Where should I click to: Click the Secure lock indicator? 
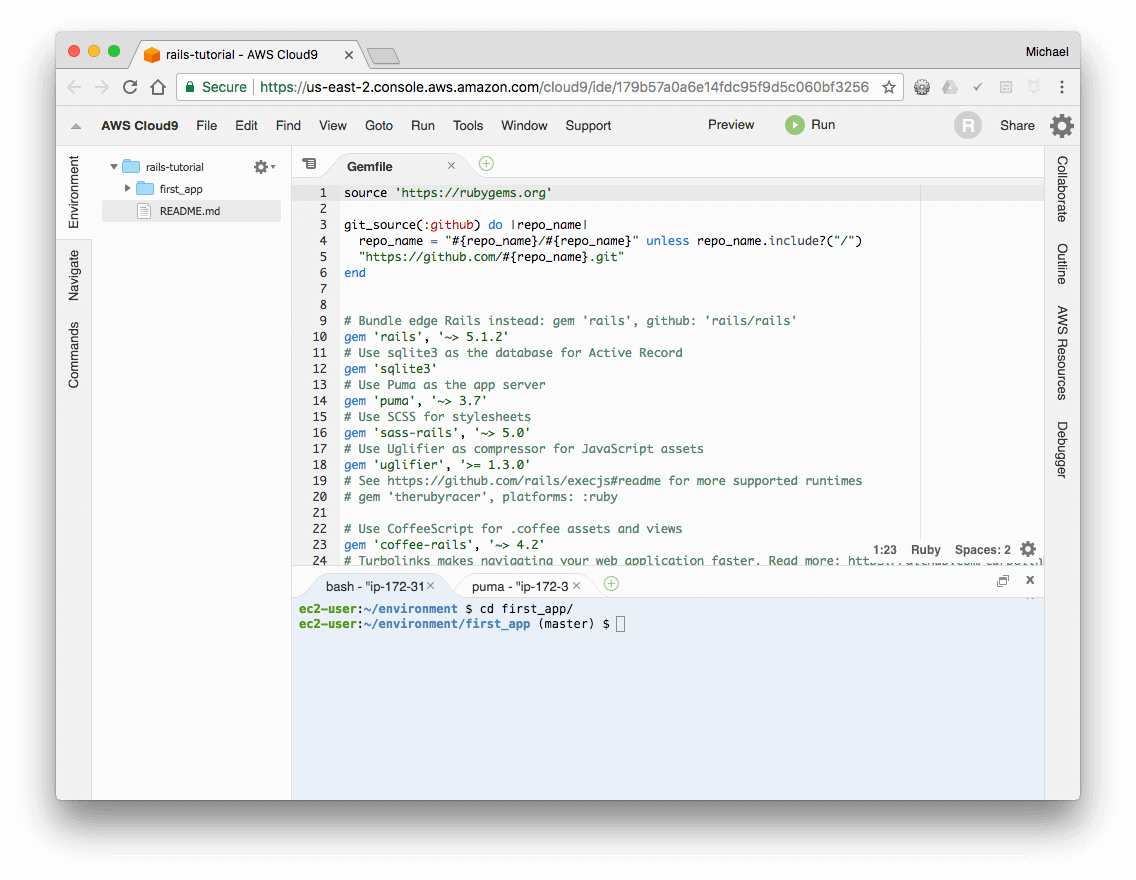(x=215, y=87)
